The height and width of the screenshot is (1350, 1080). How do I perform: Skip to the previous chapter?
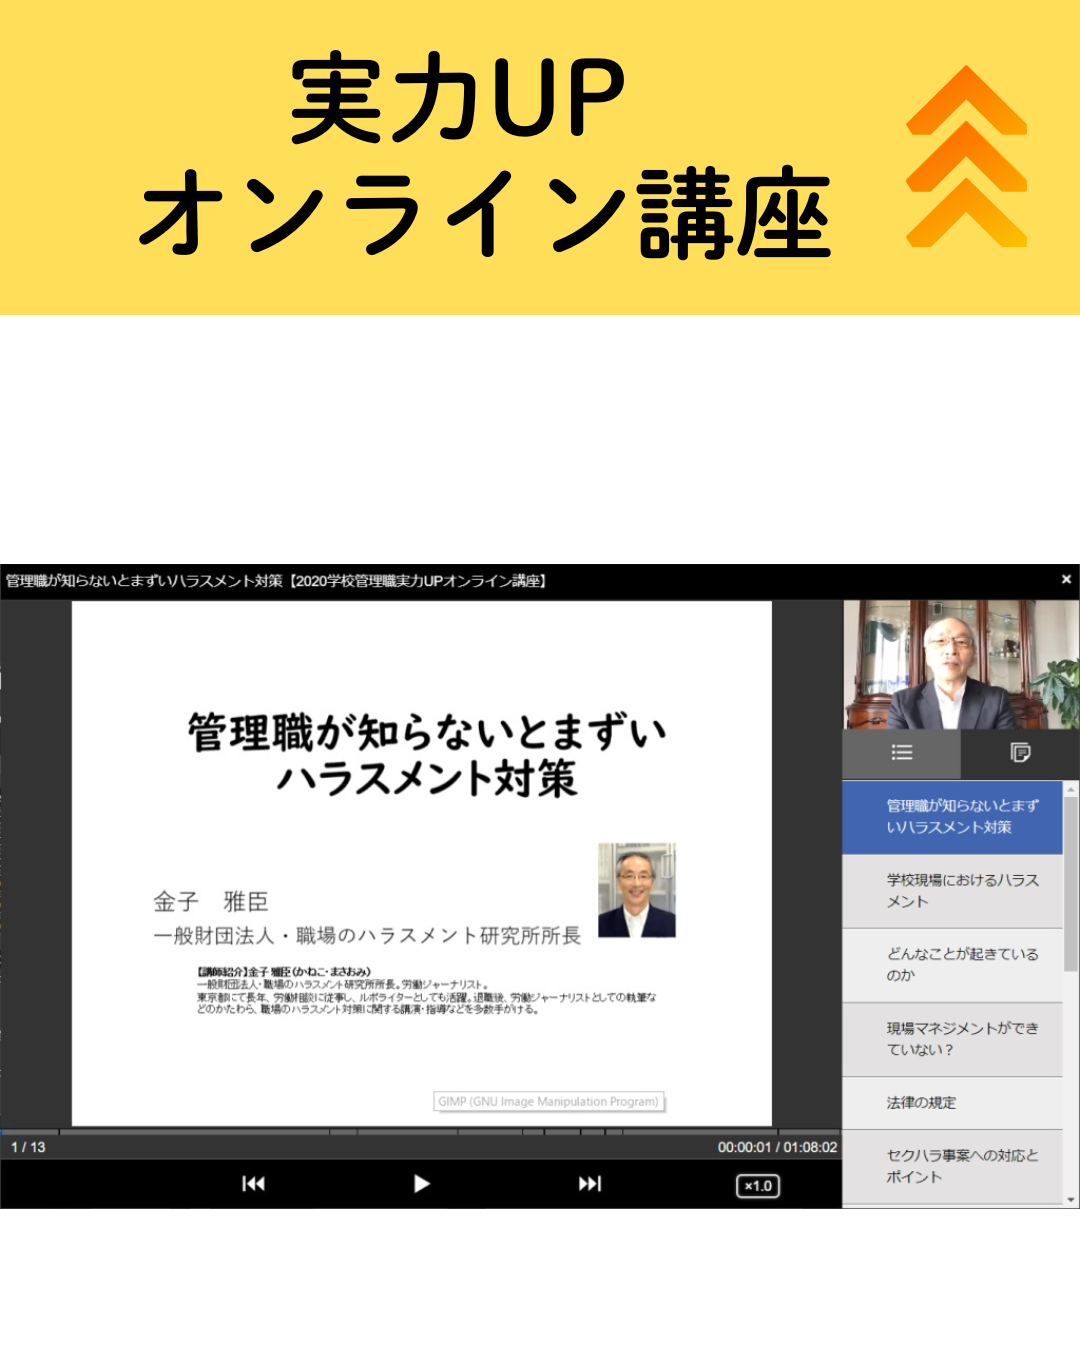click(254, 1184)
